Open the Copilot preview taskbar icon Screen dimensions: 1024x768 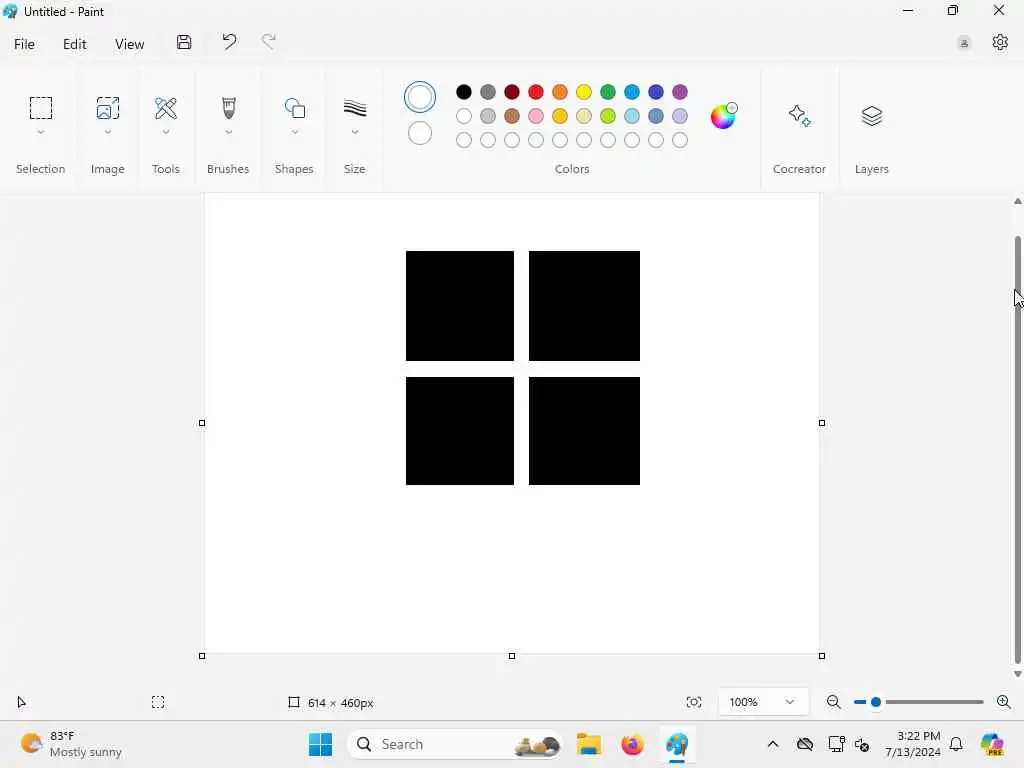[992, 744]
